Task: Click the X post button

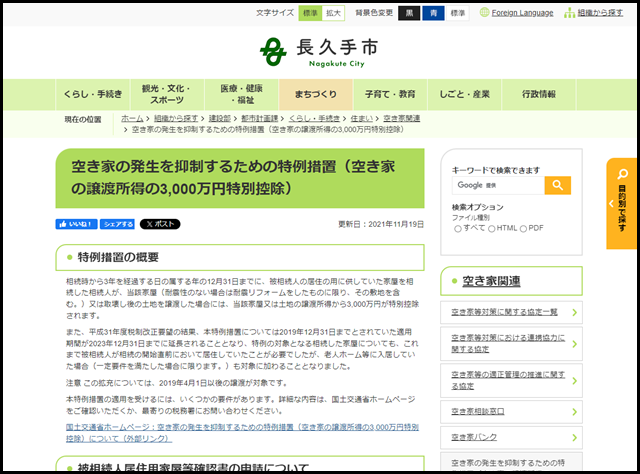Action: click(160, 224)
